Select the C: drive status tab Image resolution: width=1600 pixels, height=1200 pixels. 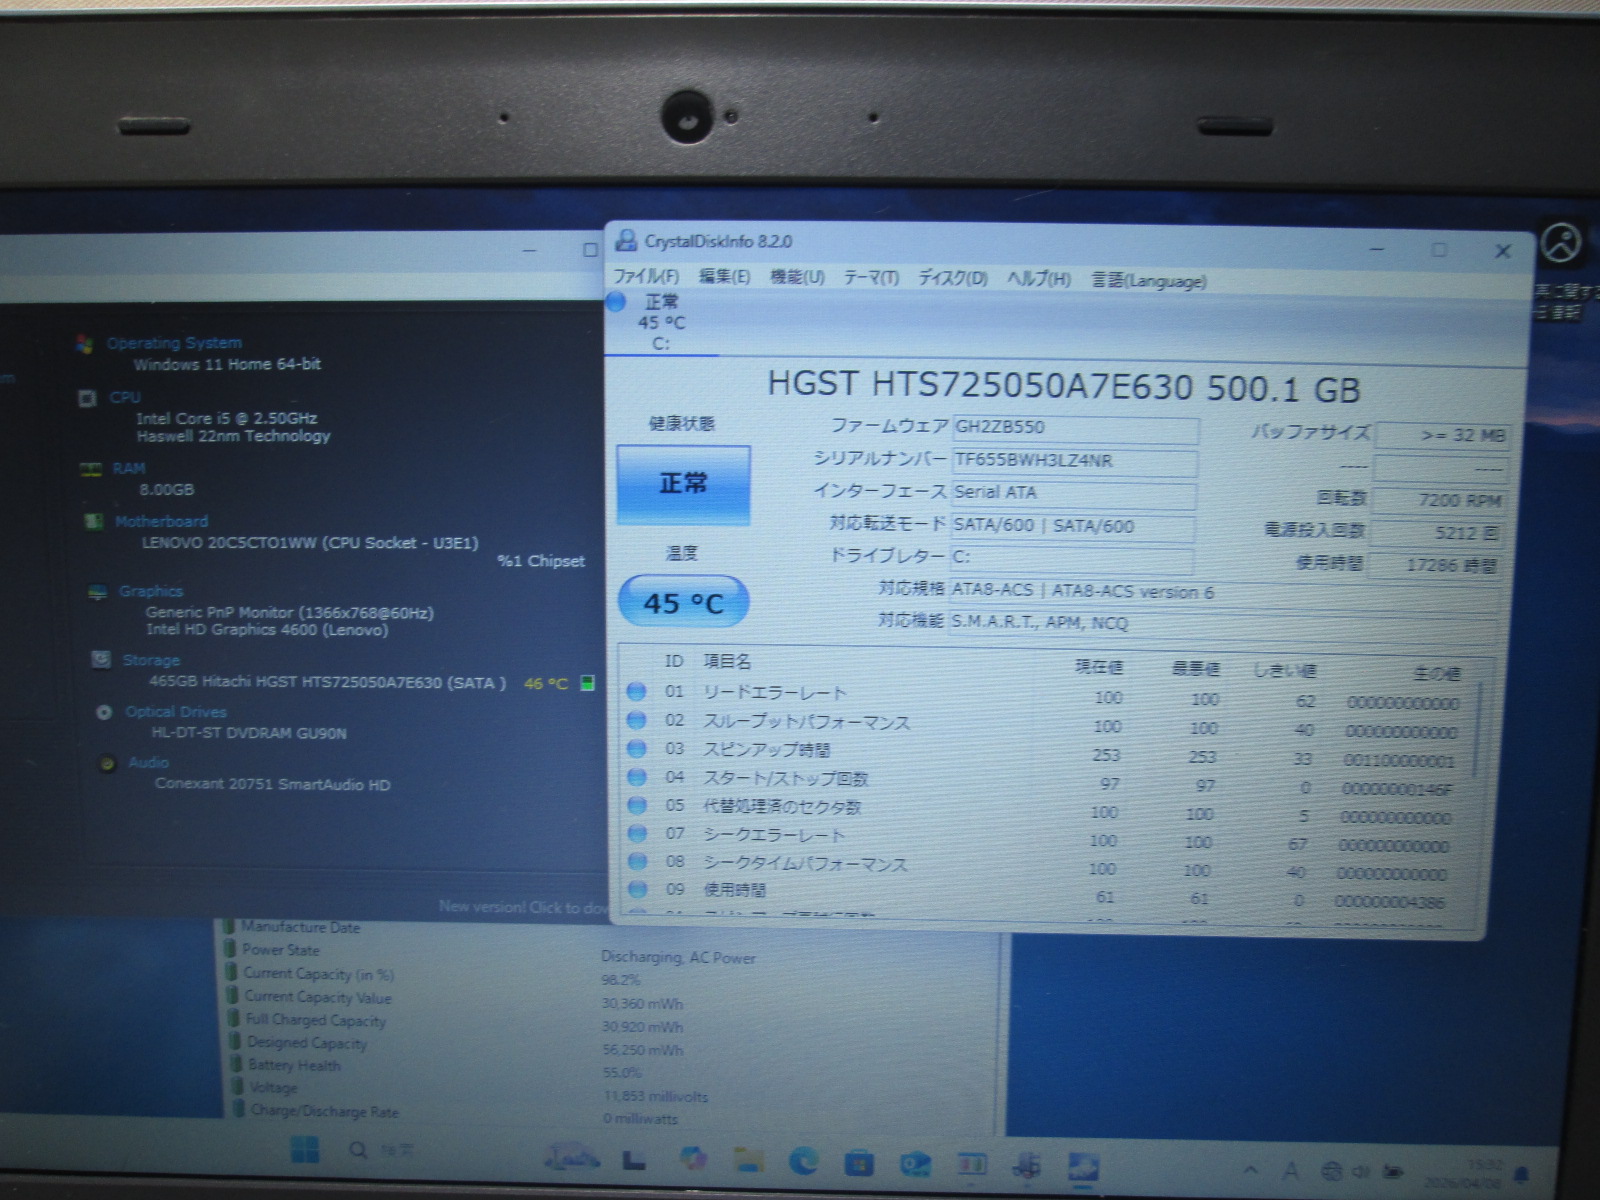coord(660,323)
